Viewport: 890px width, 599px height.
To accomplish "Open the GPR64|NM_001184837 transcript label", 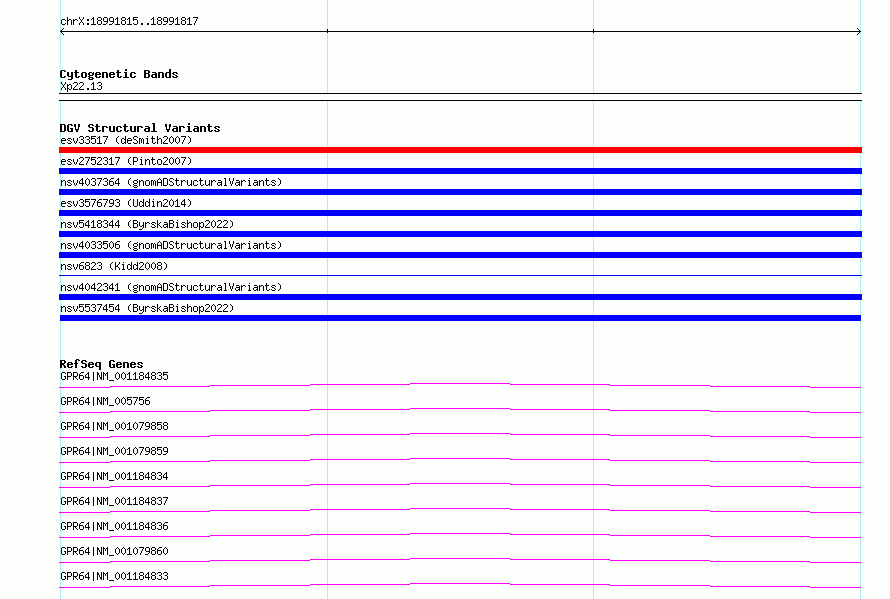I will (x=114, y=501).
